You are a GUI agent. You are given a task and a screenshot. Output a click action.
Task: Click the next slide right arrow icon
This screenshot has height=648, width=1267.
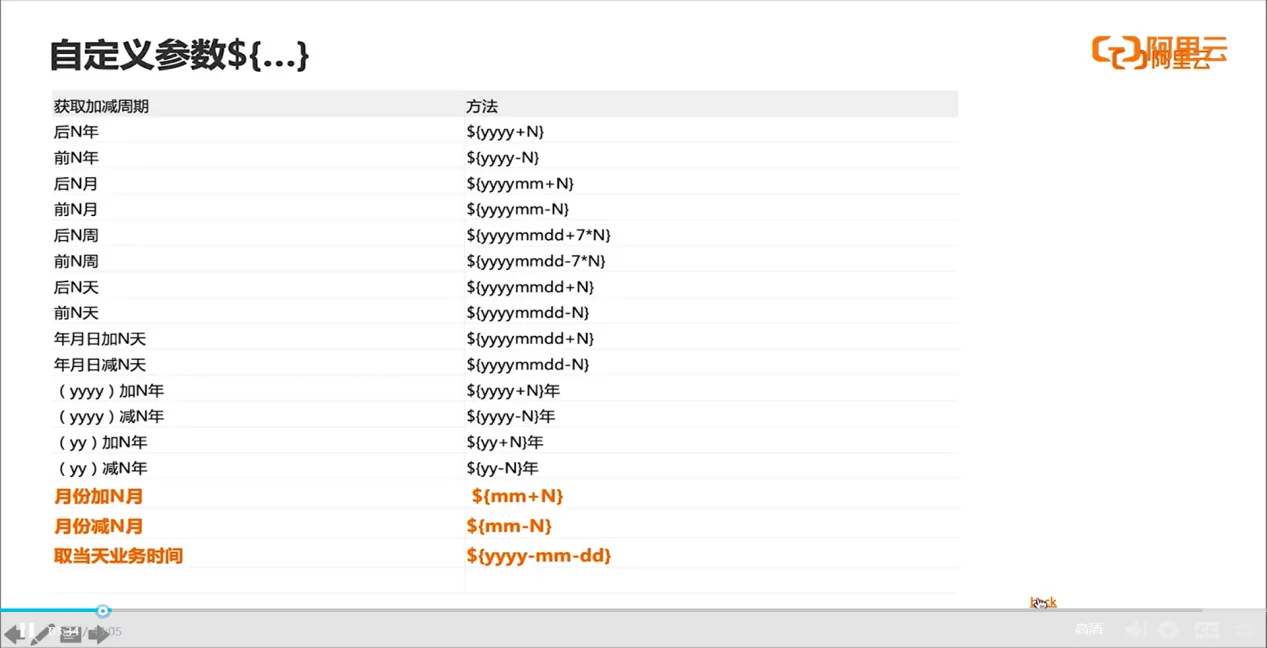coord(100,634)
